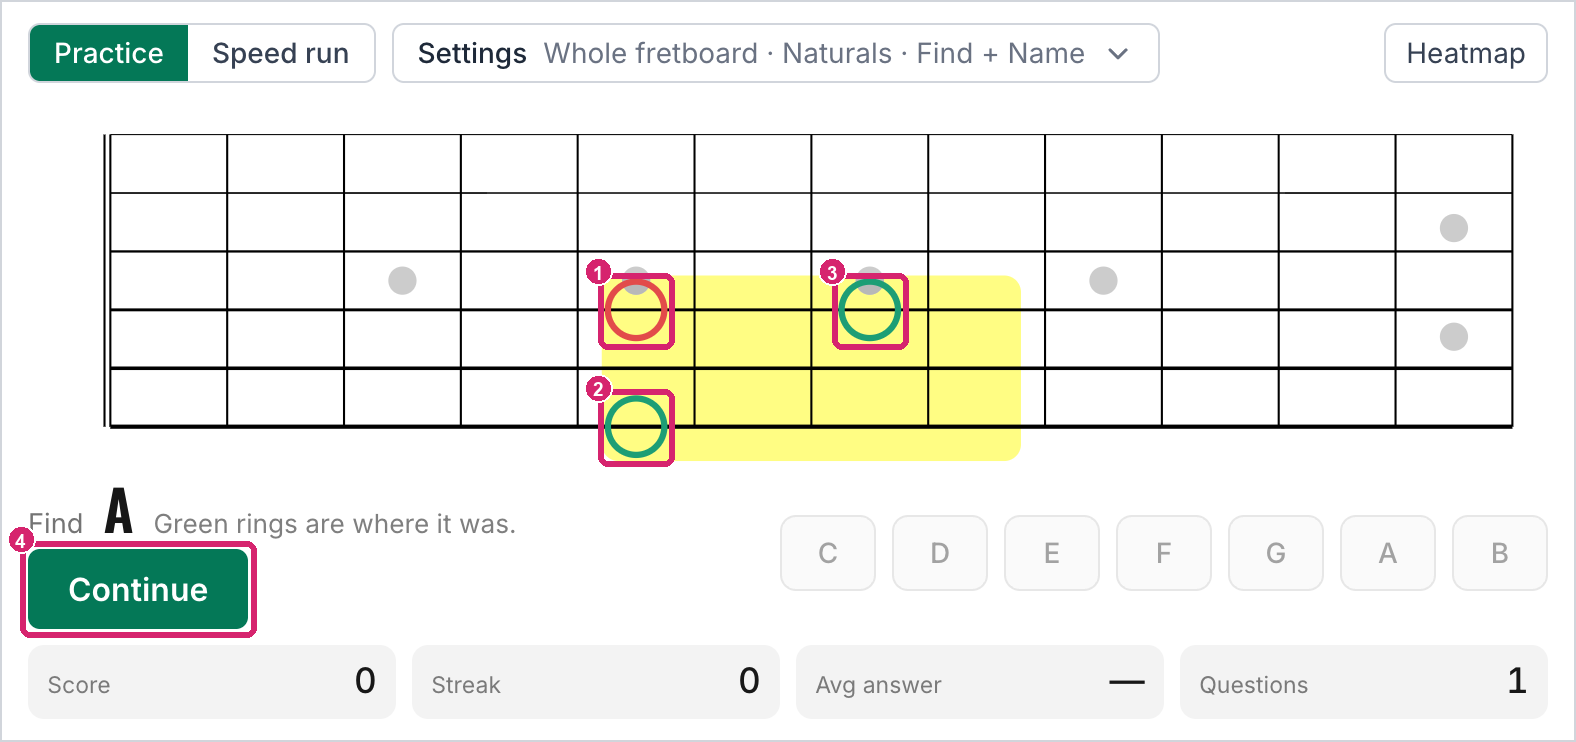The width and height of the screenshot is (1576, 742).
Task: Choose note name F
Action: click(1164, 553)
